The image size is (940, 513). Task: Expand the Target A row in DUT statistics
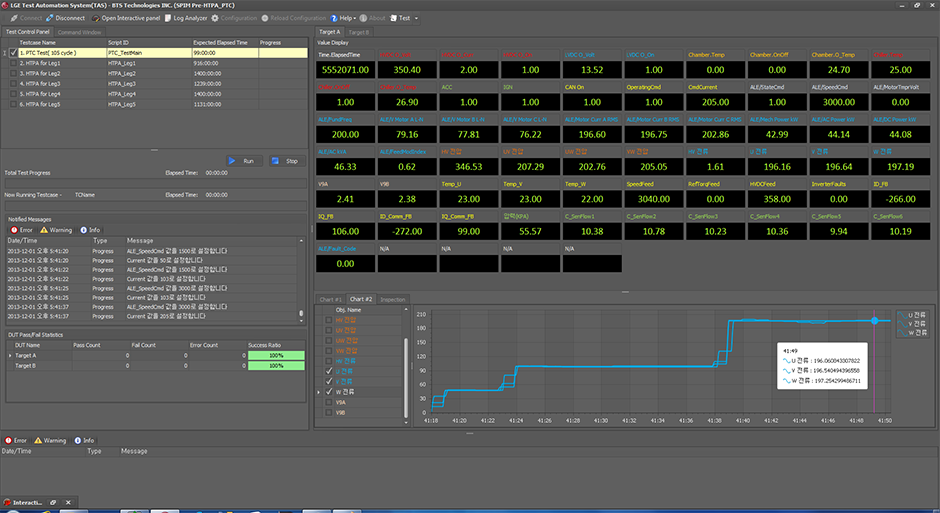10,355
